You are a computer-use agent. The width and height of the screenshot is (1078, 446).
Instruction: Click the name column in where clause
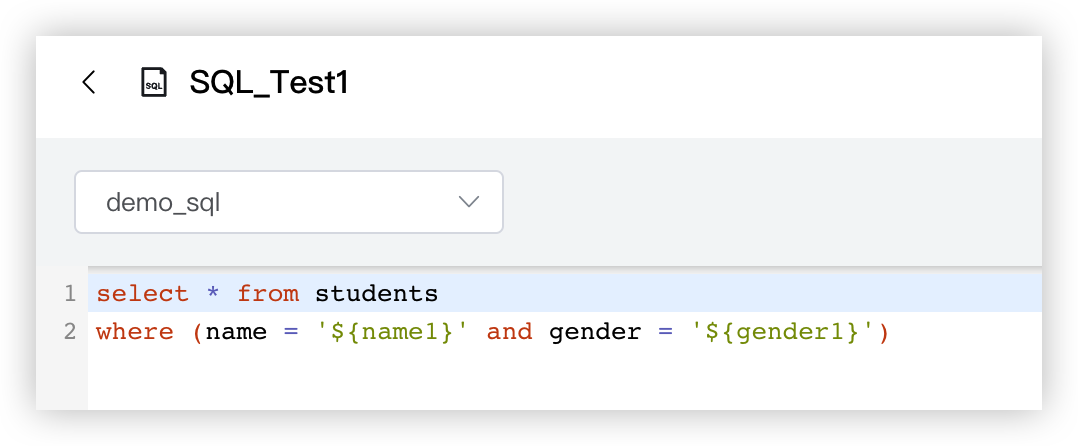tap(236, 331)
